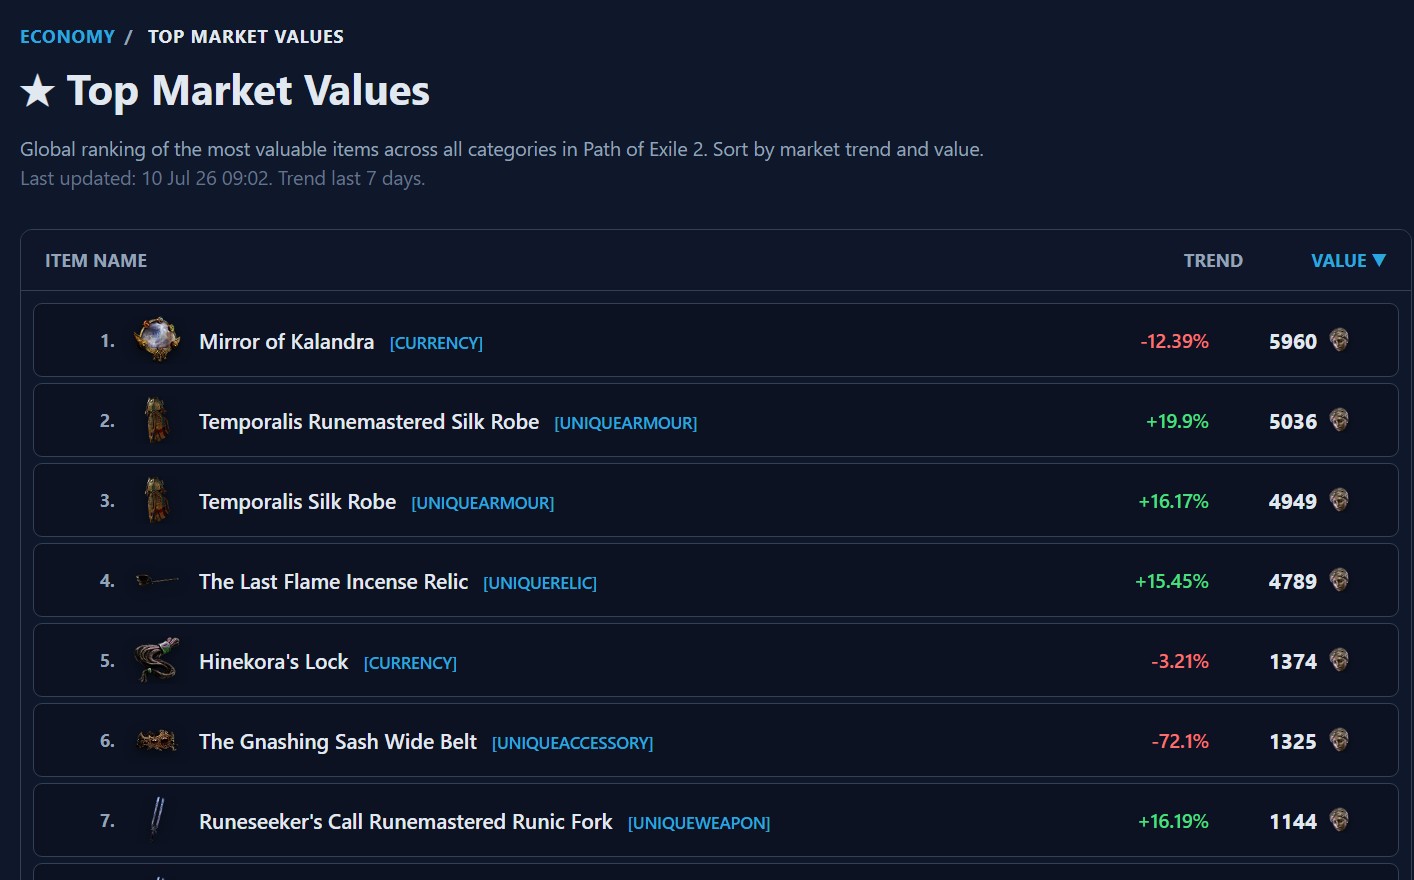The image size is (1414, 880).
Task: Open the Mirror of Kalandra item link
Action: (x=286, y=342)
